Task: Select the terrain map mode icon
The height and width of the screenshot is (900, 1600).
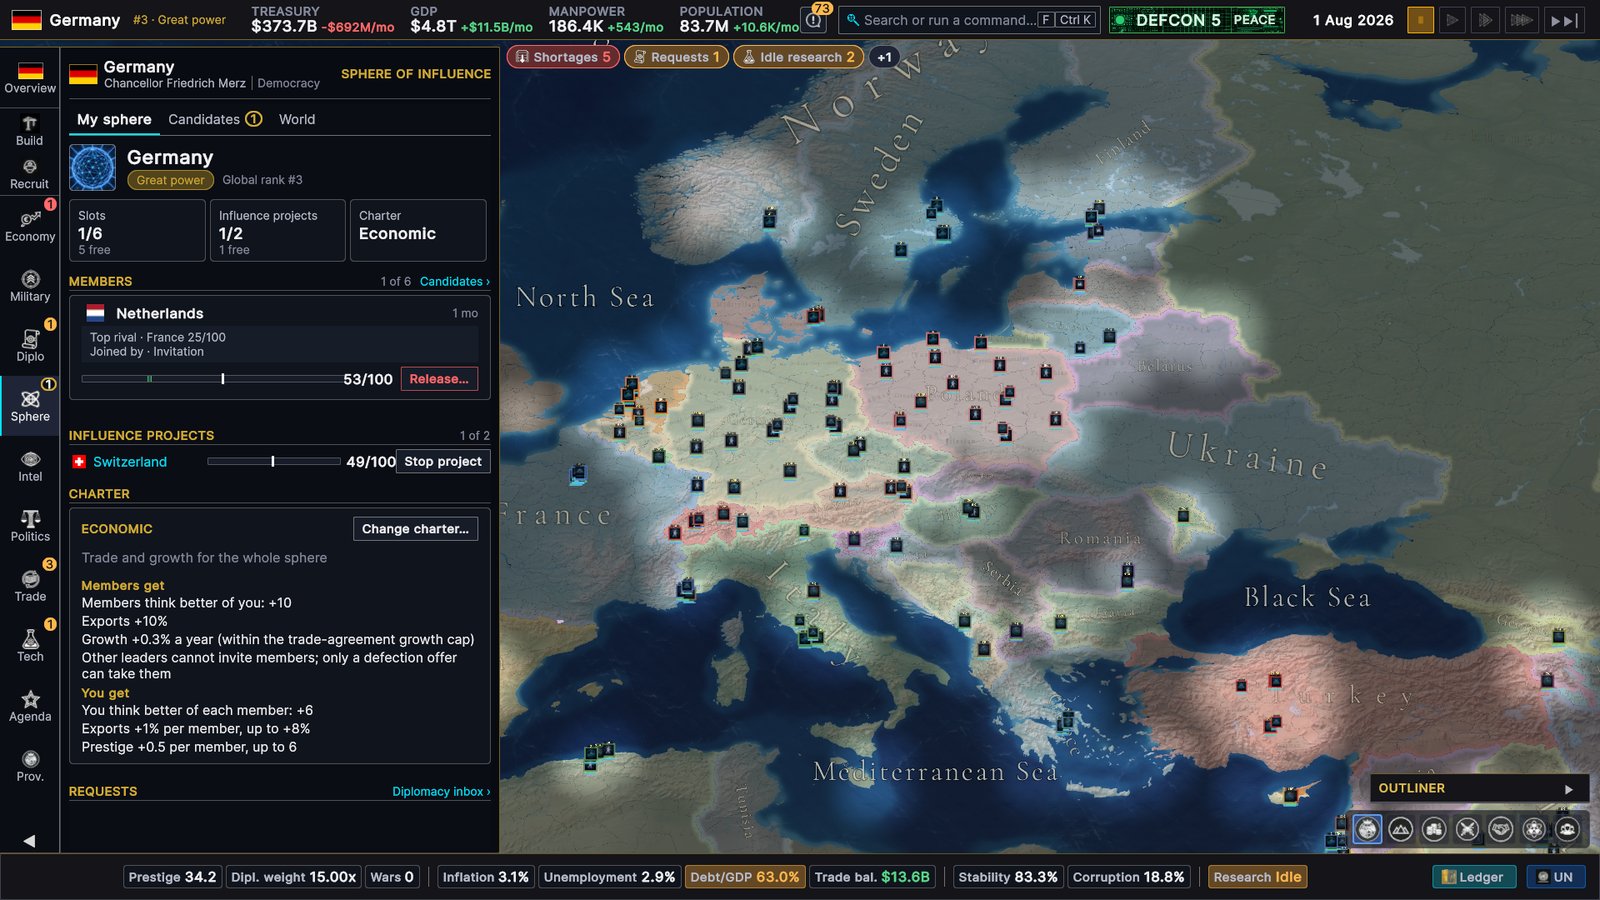Action: tap(1401, 829)
